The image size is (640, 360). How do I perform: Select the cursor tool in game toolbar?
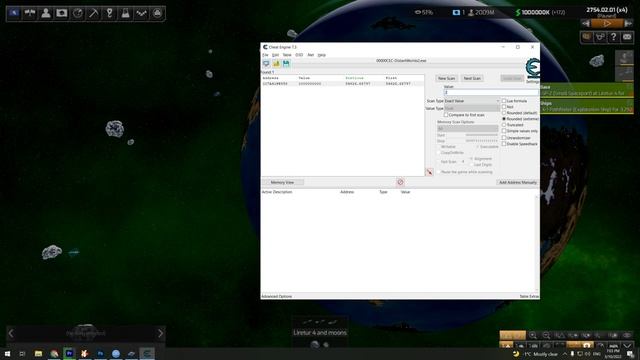pyautogui.click(x=14, y=13)
